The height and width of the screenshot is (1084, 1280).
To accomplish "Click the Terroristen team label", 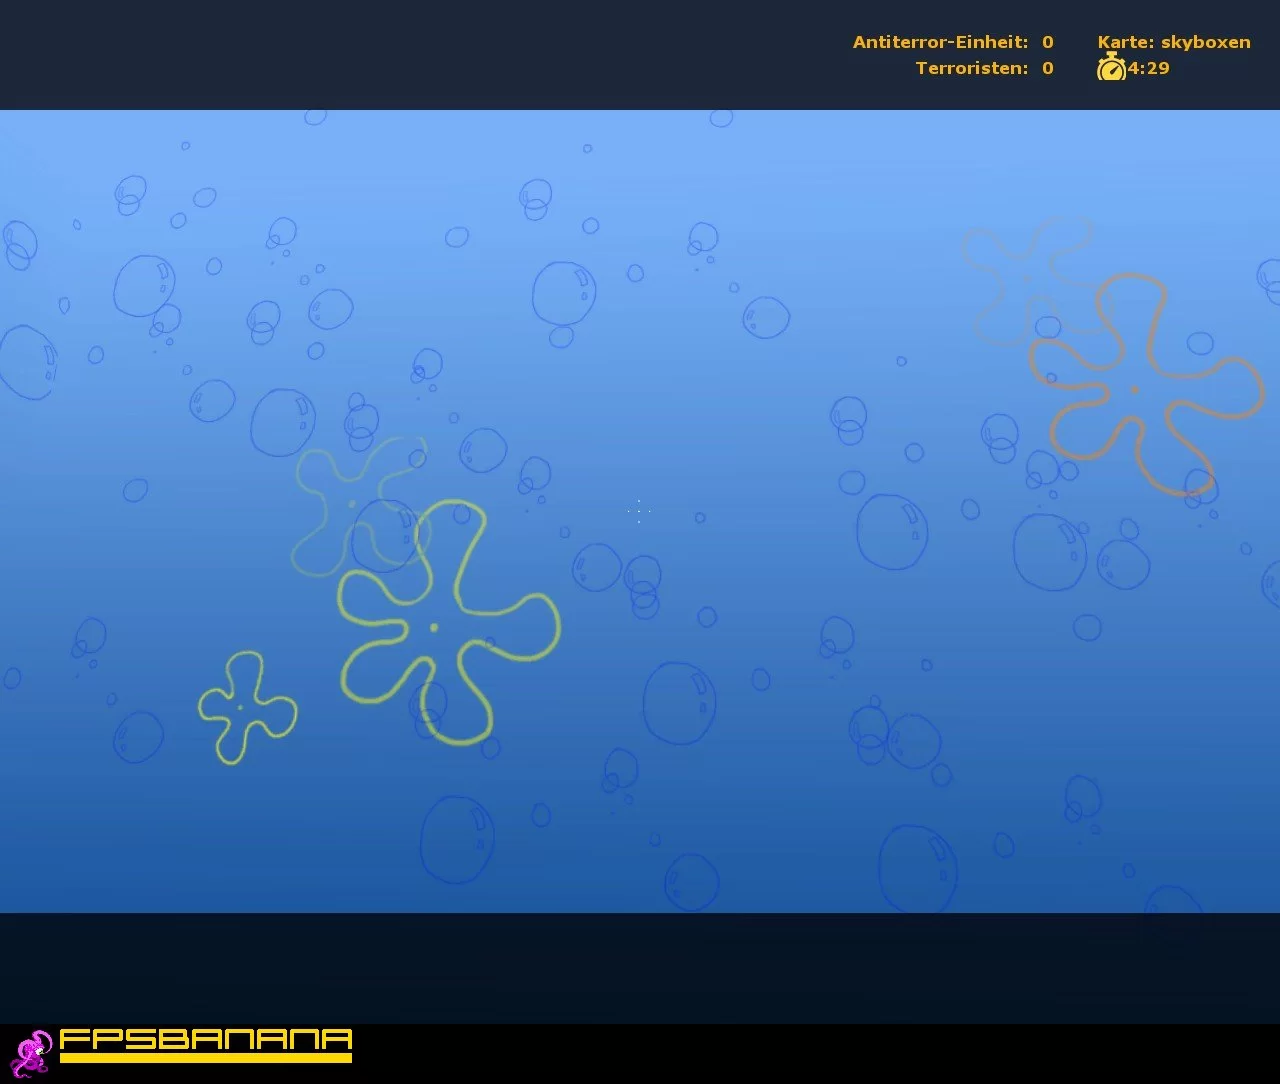I will (x=971, y=68).
